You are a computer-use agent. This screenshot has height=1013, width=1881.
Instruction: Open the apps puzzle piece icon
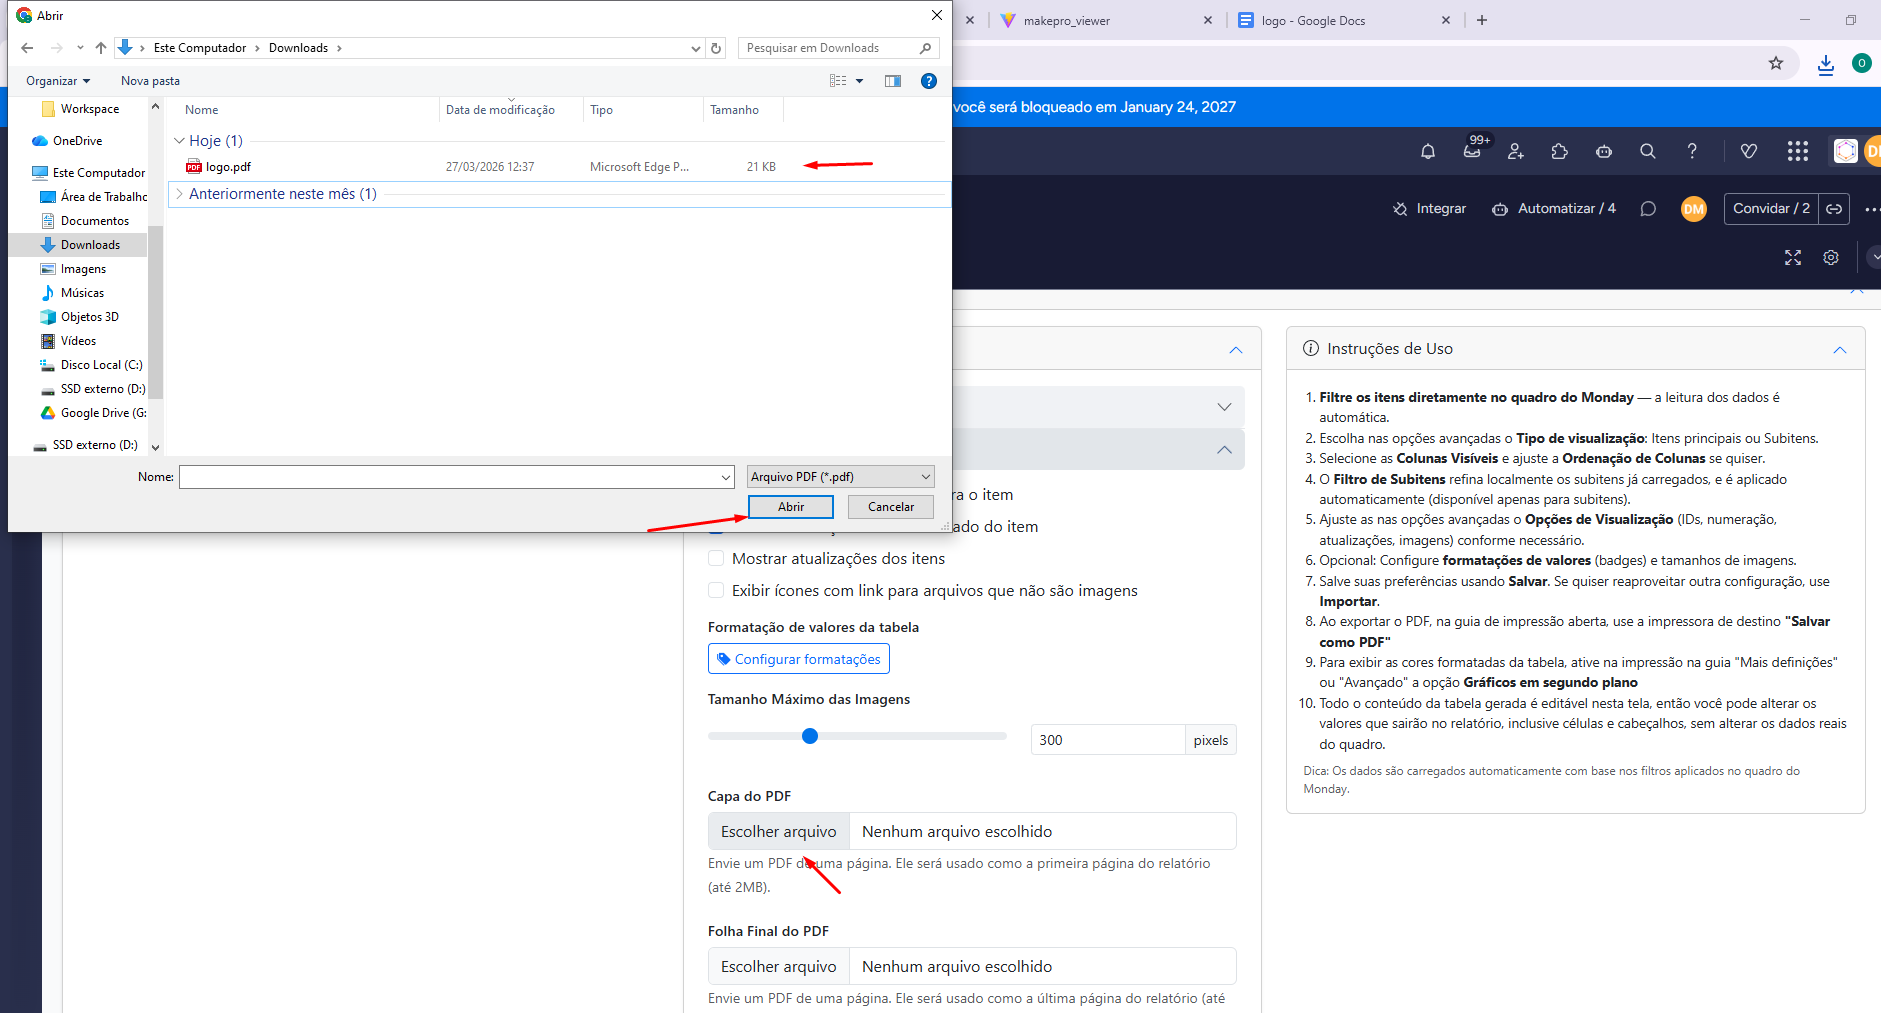(1560, 151)
